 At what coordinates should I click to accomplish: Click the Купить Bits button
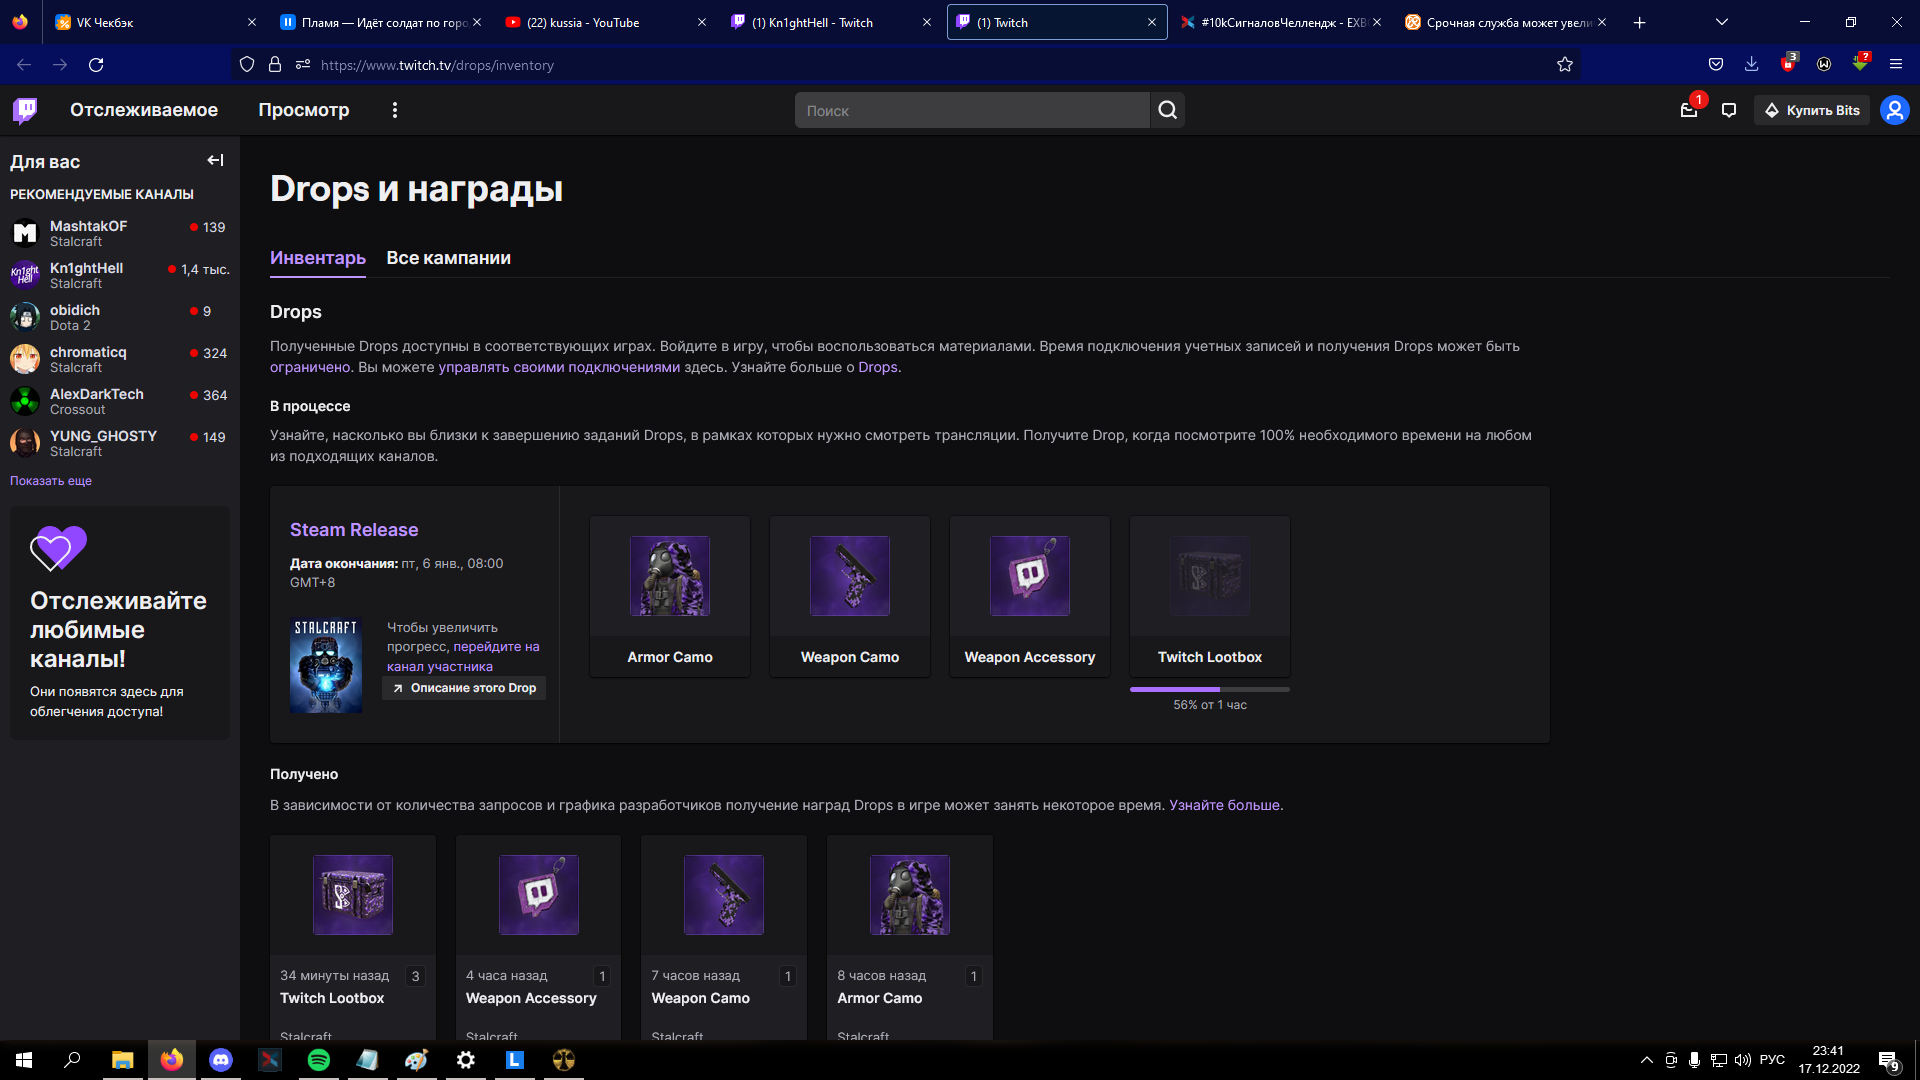click(1812, 110)
